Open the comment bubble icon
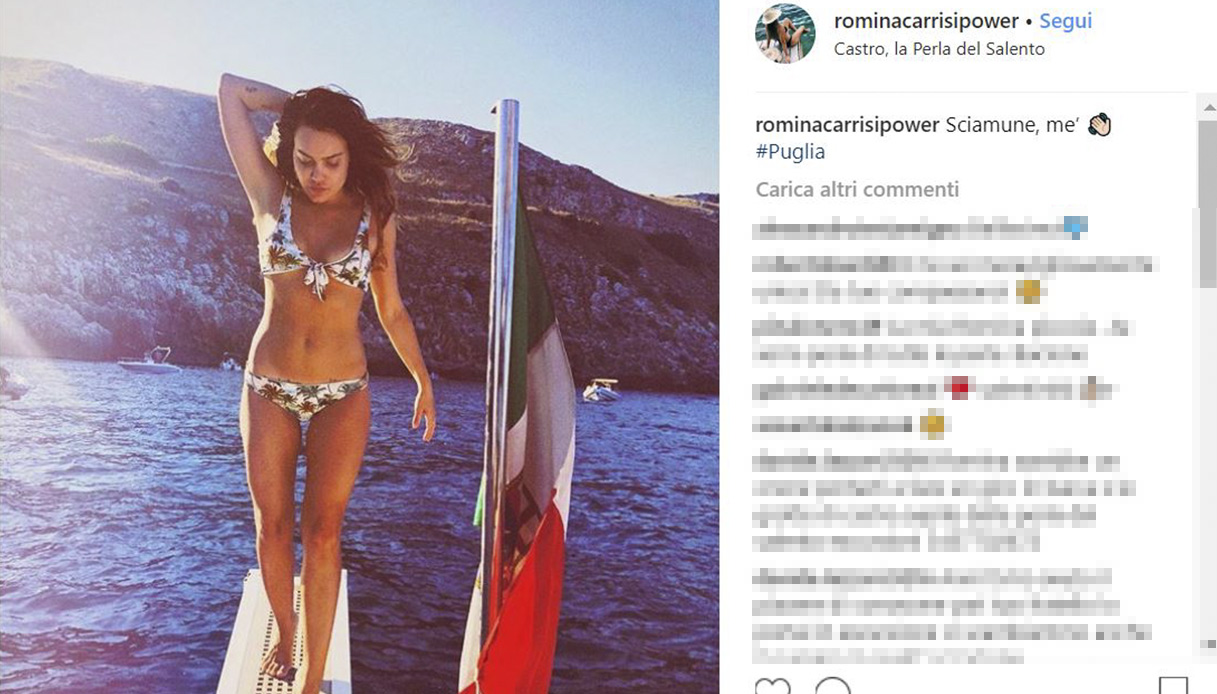This screenshot has height=694, width=1217. [x=833, y=687]
